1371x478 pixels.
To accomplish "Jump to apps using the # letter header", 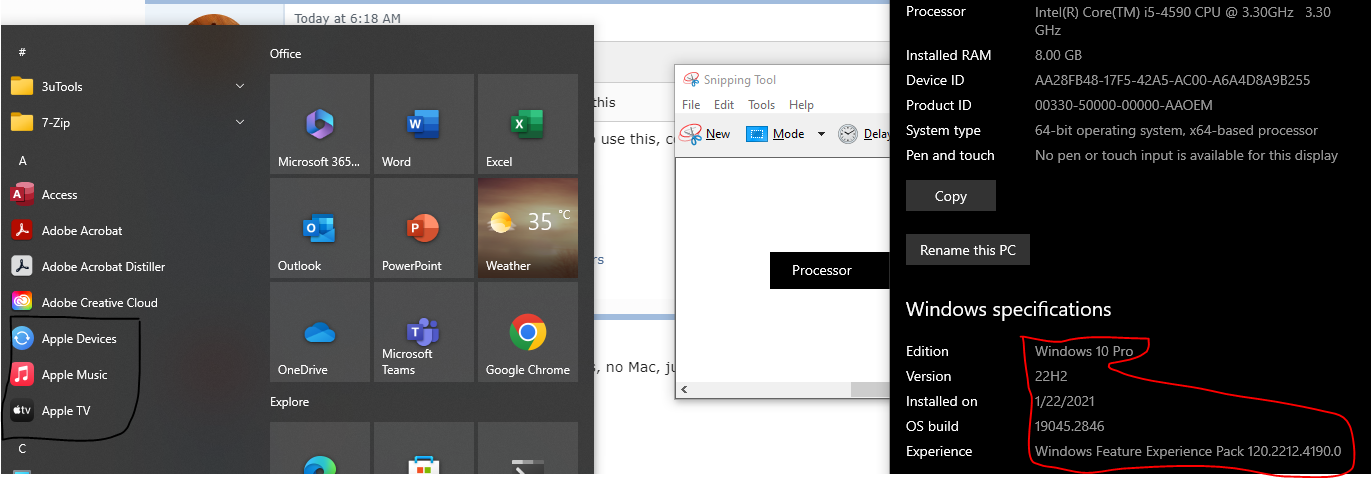I will (22, 51).
